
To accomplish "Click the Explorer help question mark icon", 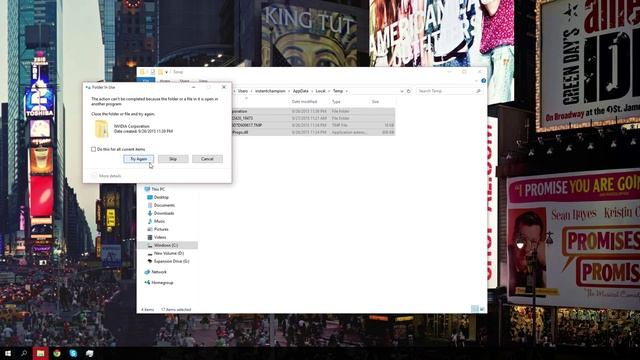I will pos(483,81).
